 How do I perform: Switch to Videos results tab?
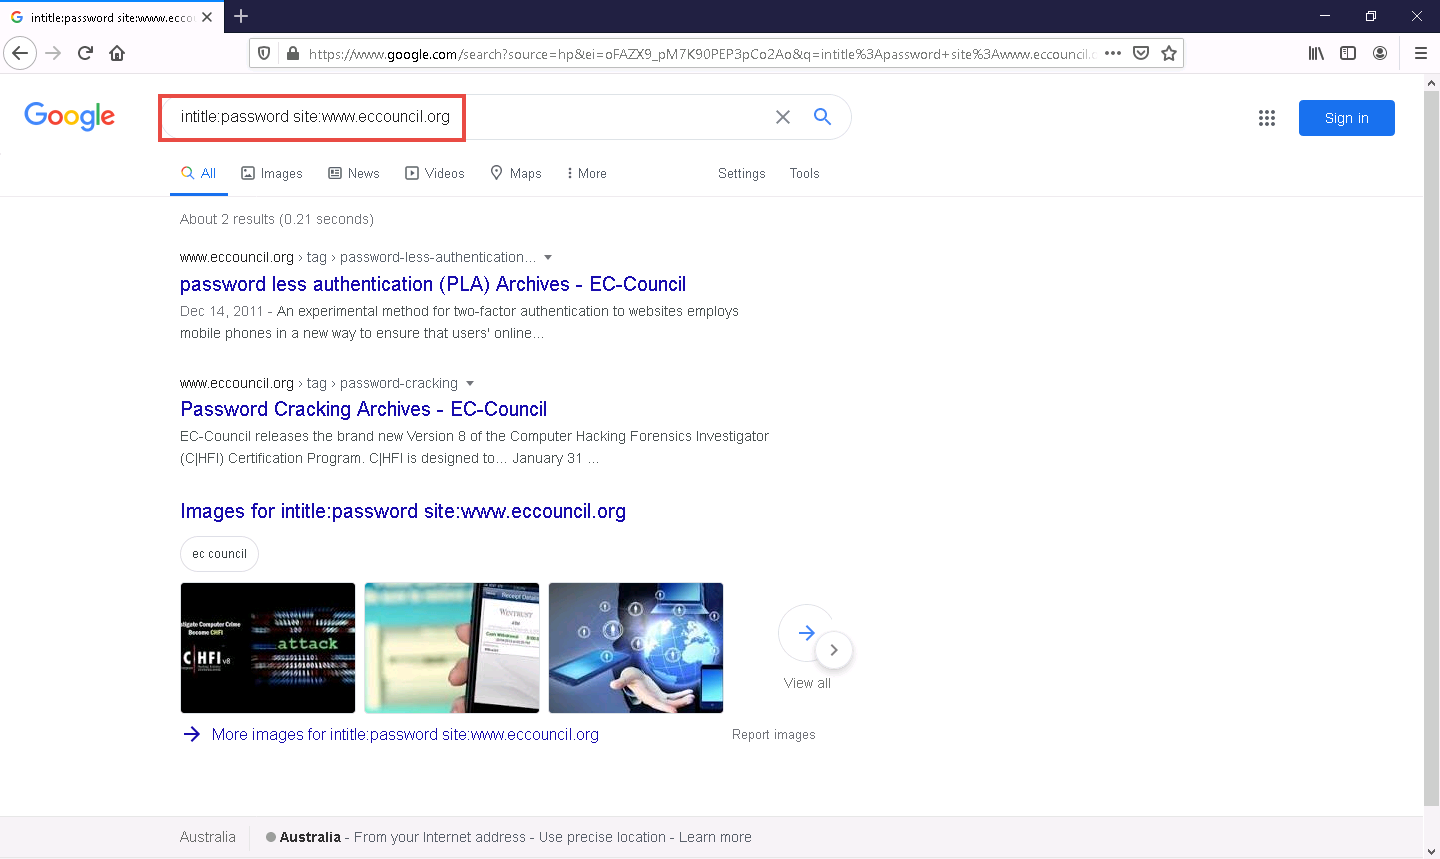(435, 173)
